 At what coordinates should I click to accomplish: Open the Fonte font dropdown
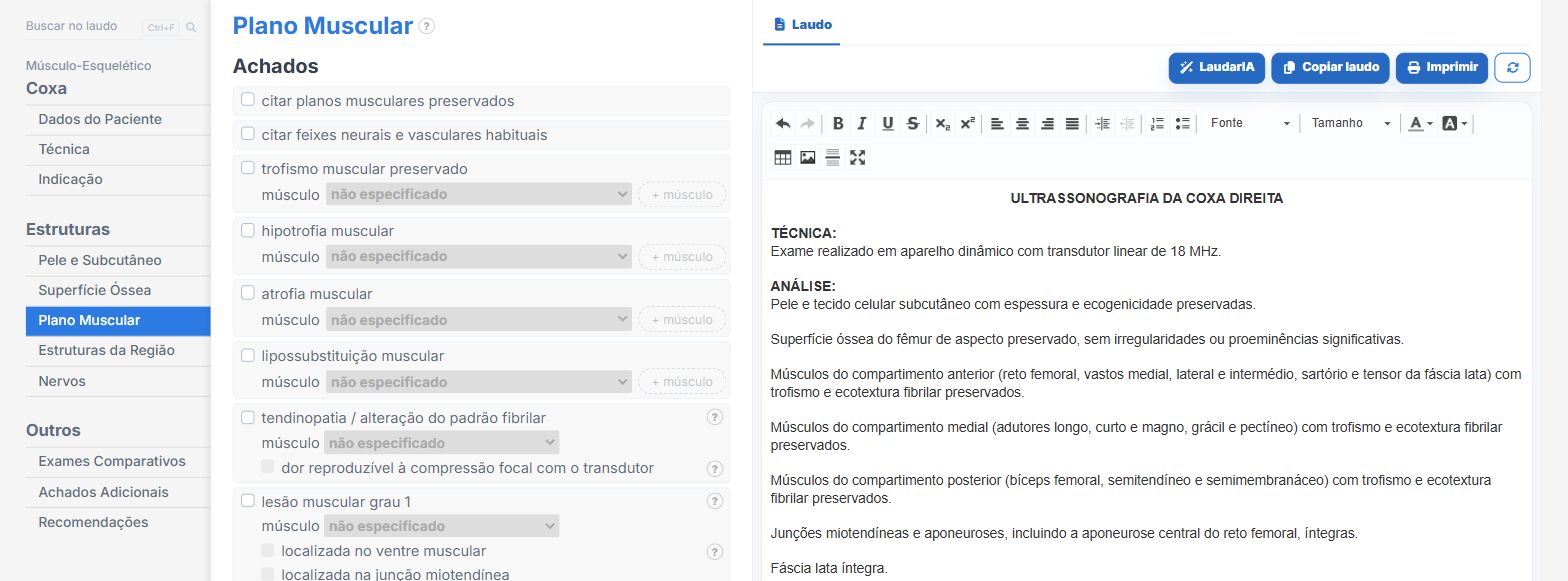[x=1250, y=124]
